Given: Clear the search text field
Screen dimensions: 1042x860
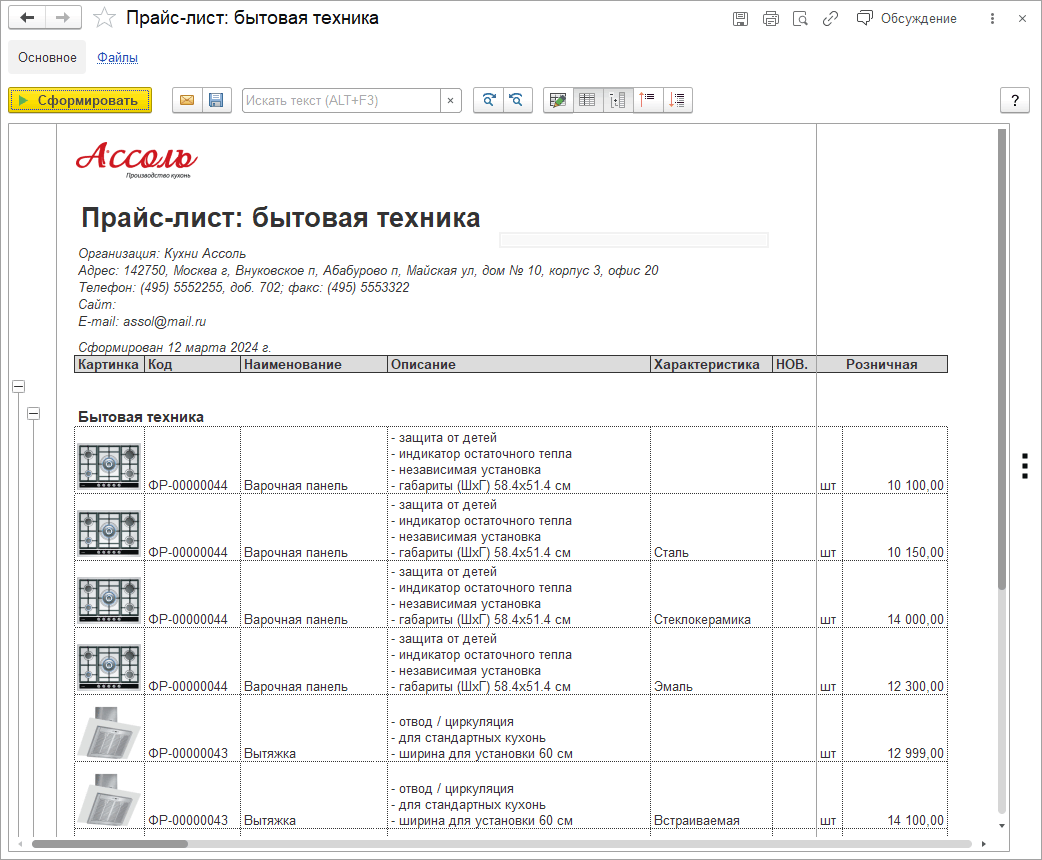Looking at the screenshot, I should click(x=450, y=100).
